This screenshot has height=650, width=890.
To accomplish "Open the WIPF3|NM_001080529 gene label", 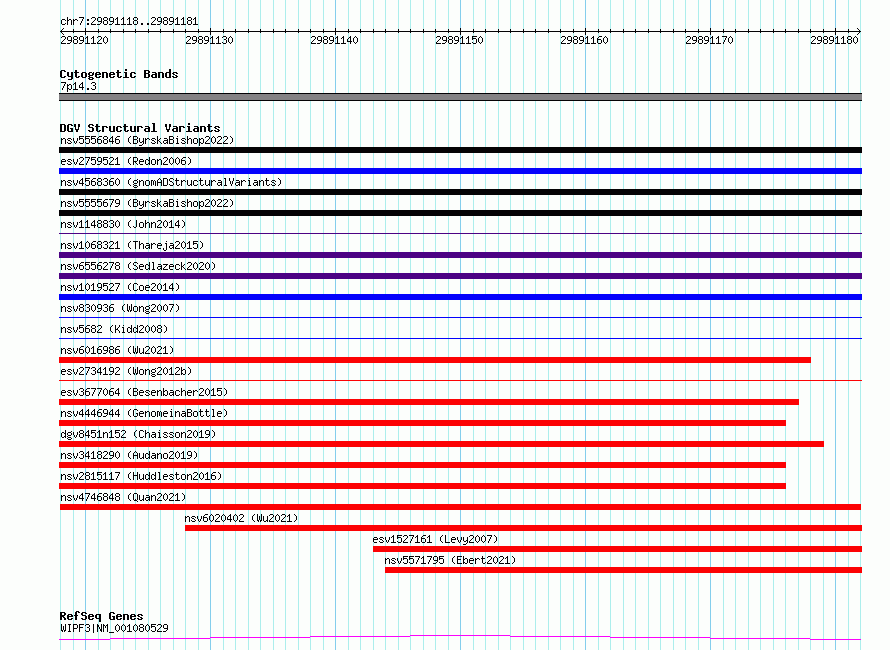I will pyautogui.click(x=114, y=628).
